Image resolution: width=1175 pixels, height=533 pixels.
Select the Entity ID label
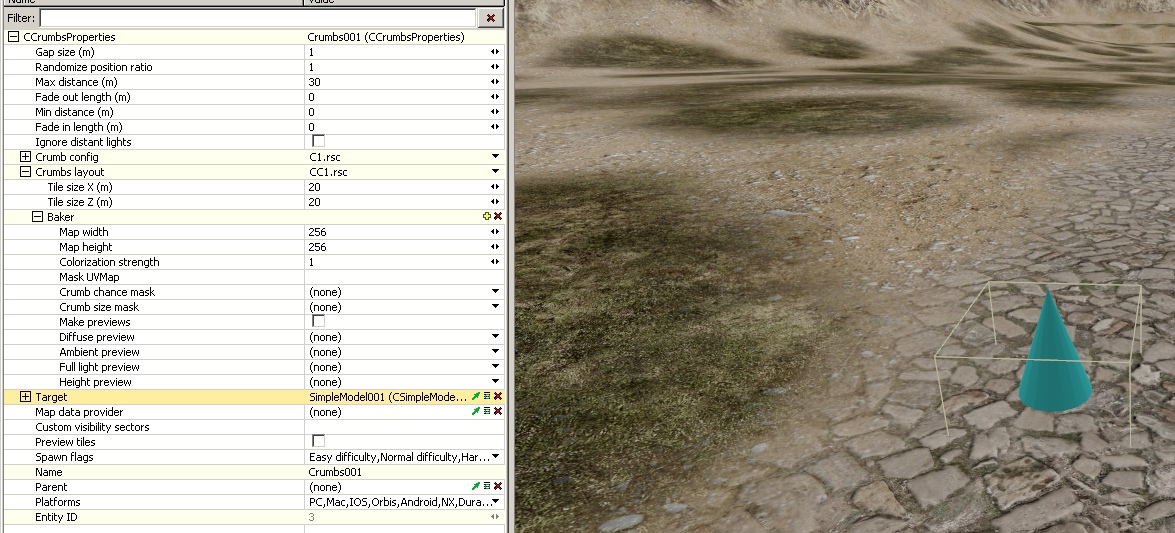pyautogui.click(x=56, y=517)
